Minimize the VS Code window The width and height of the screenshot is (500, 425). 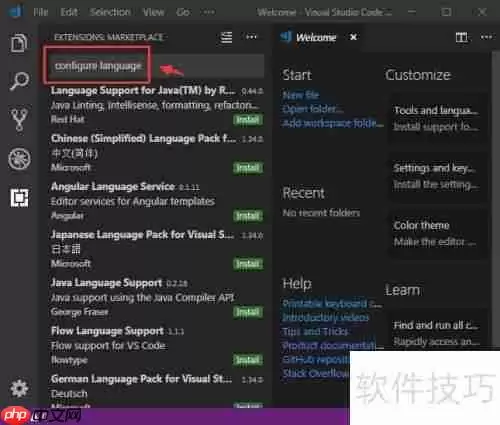pyautogui.click(x=412, y=12)
